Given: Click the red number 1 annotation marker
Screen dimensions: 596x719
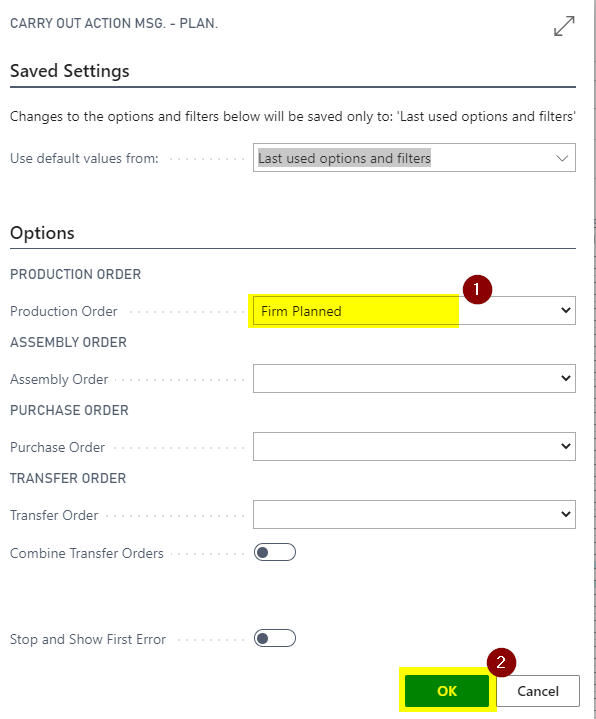Looking at the screenshot, I should 477,289.
